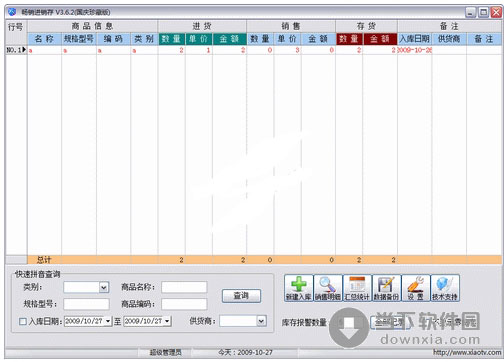Click the 名称 column header
504x362 pixels.
click(x=44, y=39)
